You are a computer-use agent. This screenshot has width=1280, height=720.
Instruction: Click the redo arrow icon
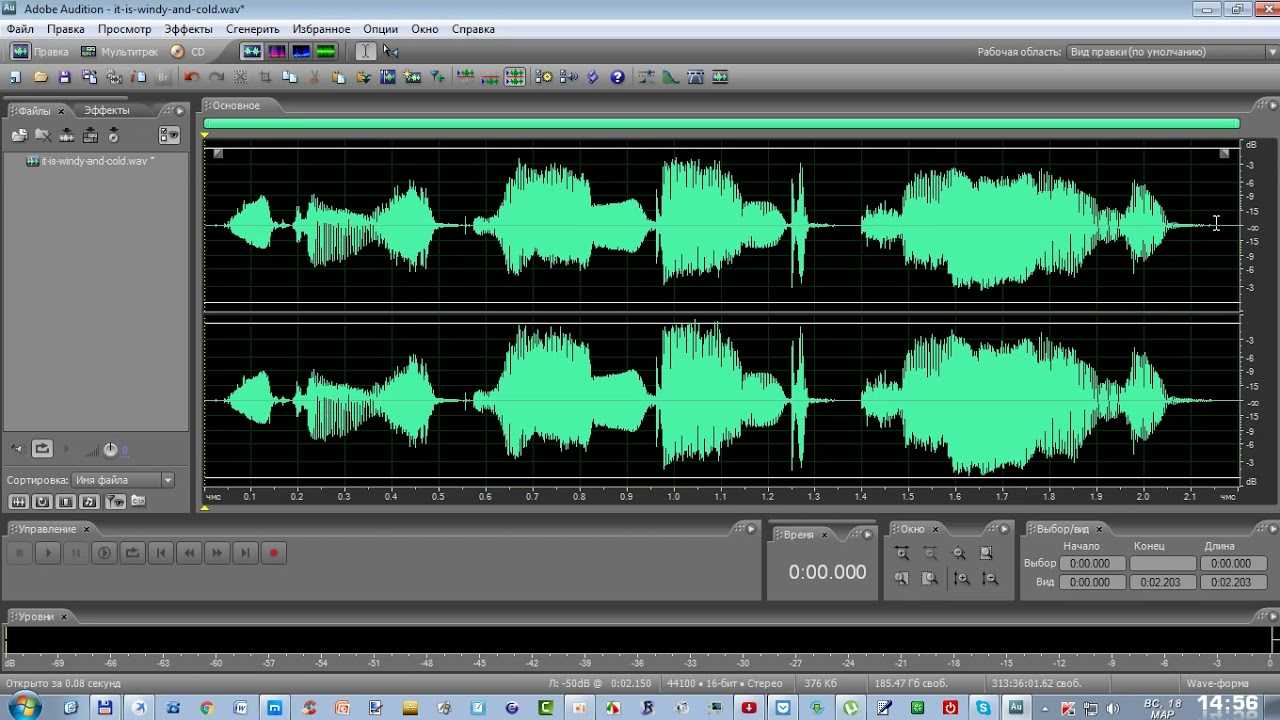[x=216, y=77]
